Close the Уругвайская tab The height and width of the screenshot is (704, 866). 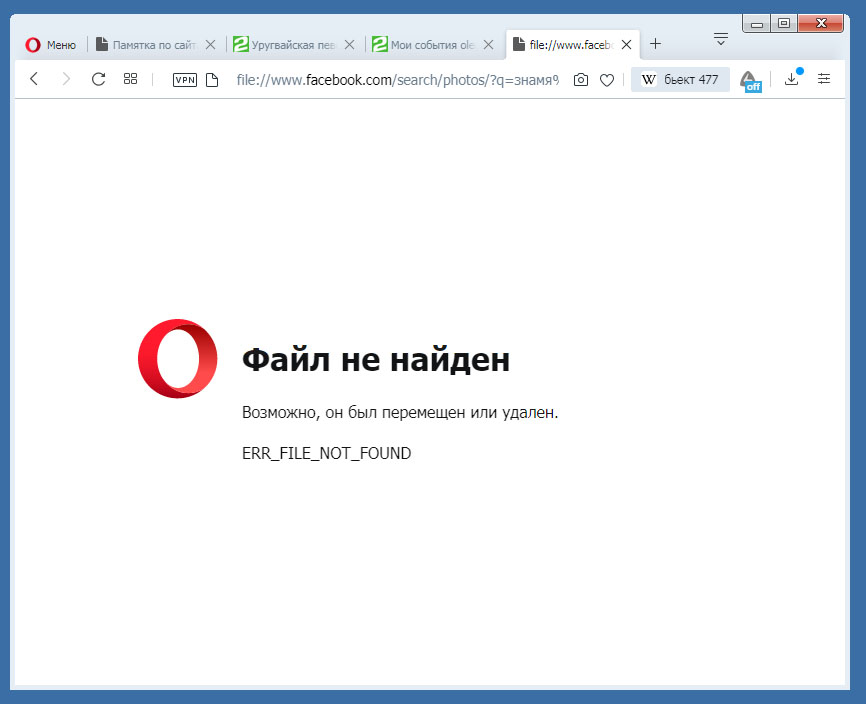350,45
